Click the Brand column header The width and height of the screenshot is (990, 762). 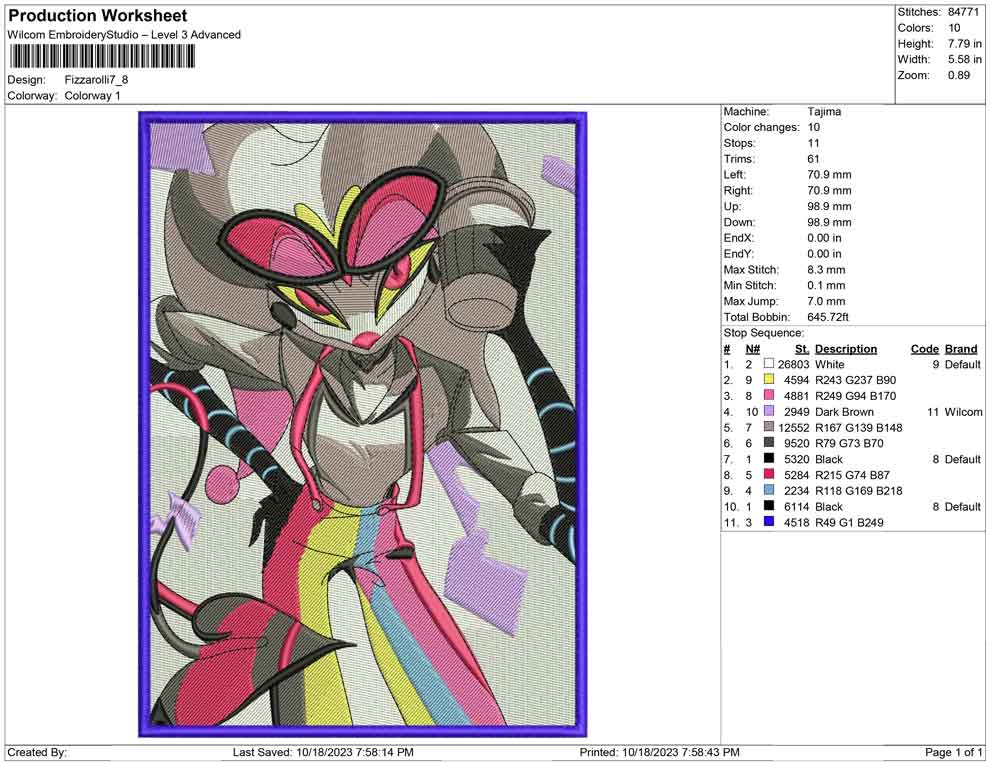tap(961, 348)
